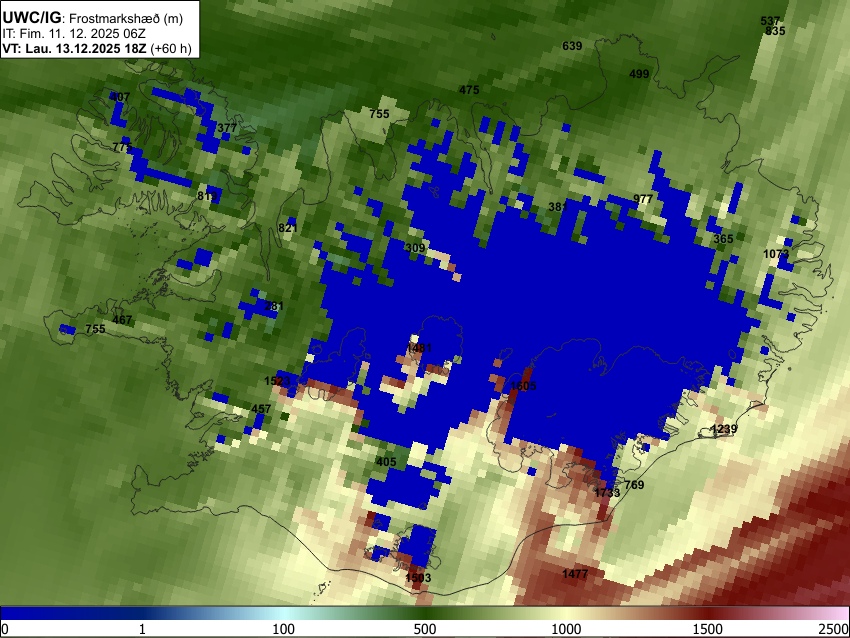Select the 407 value in the Westfjords
The width and height of the screenshot is (850, 638).
pyautogui.click(x=120, y=97)
